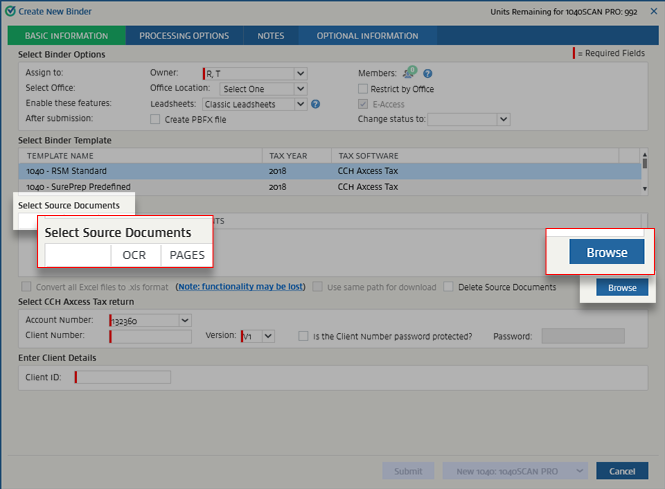Viewport: 665px width, 489px height.
Task: Click the help icon next to Leadsheets
Action: pos(315,104)
